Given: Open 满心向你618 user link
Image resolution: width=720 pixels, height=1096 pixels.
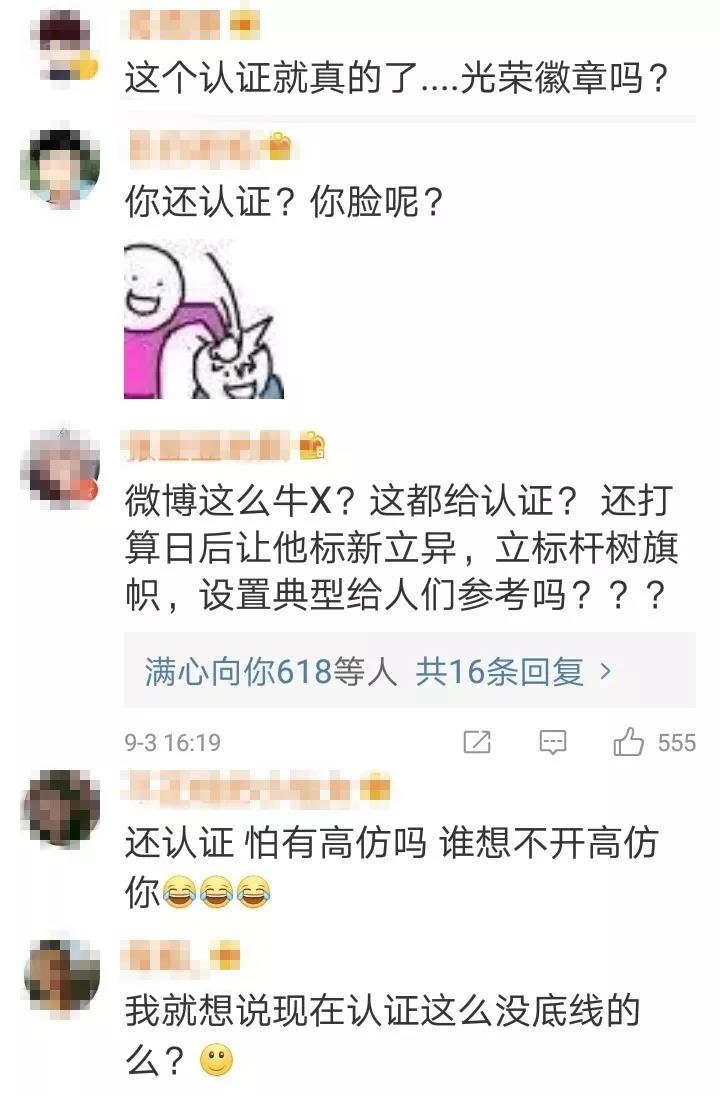Looking at the screenshot, I should pyautogui.click(x=238, y=672).
